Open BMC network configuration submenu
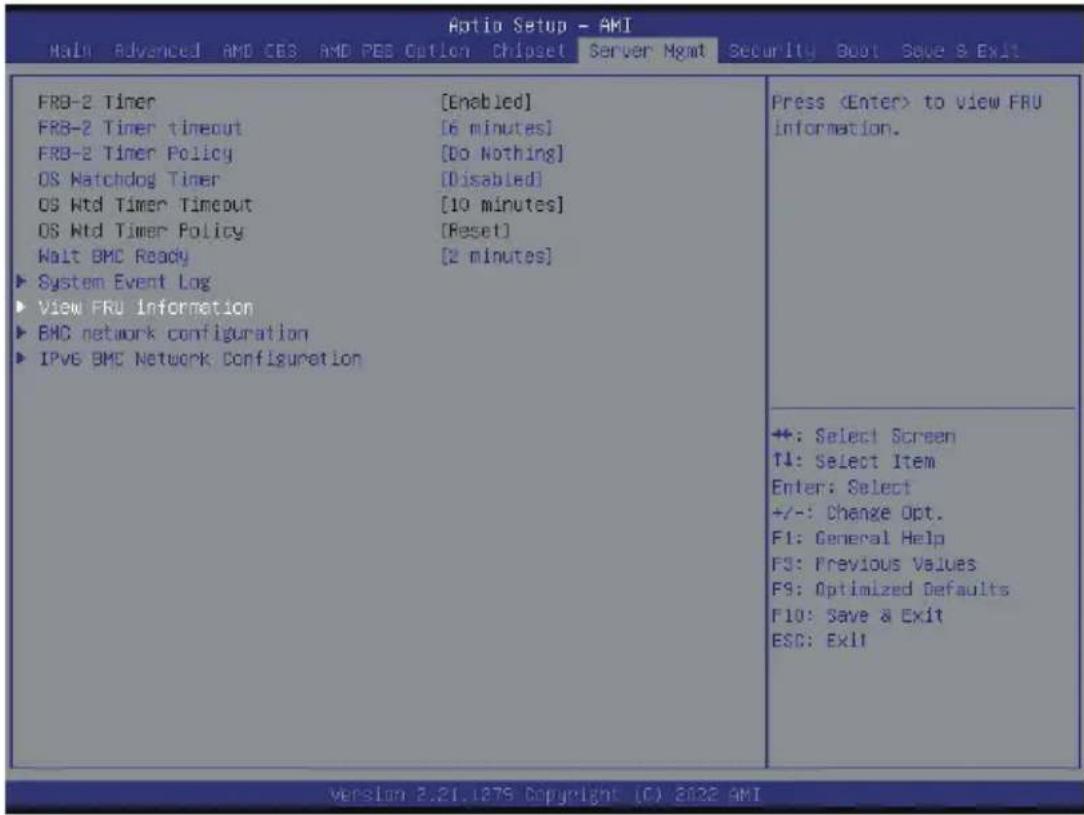 tap(174, 333)
